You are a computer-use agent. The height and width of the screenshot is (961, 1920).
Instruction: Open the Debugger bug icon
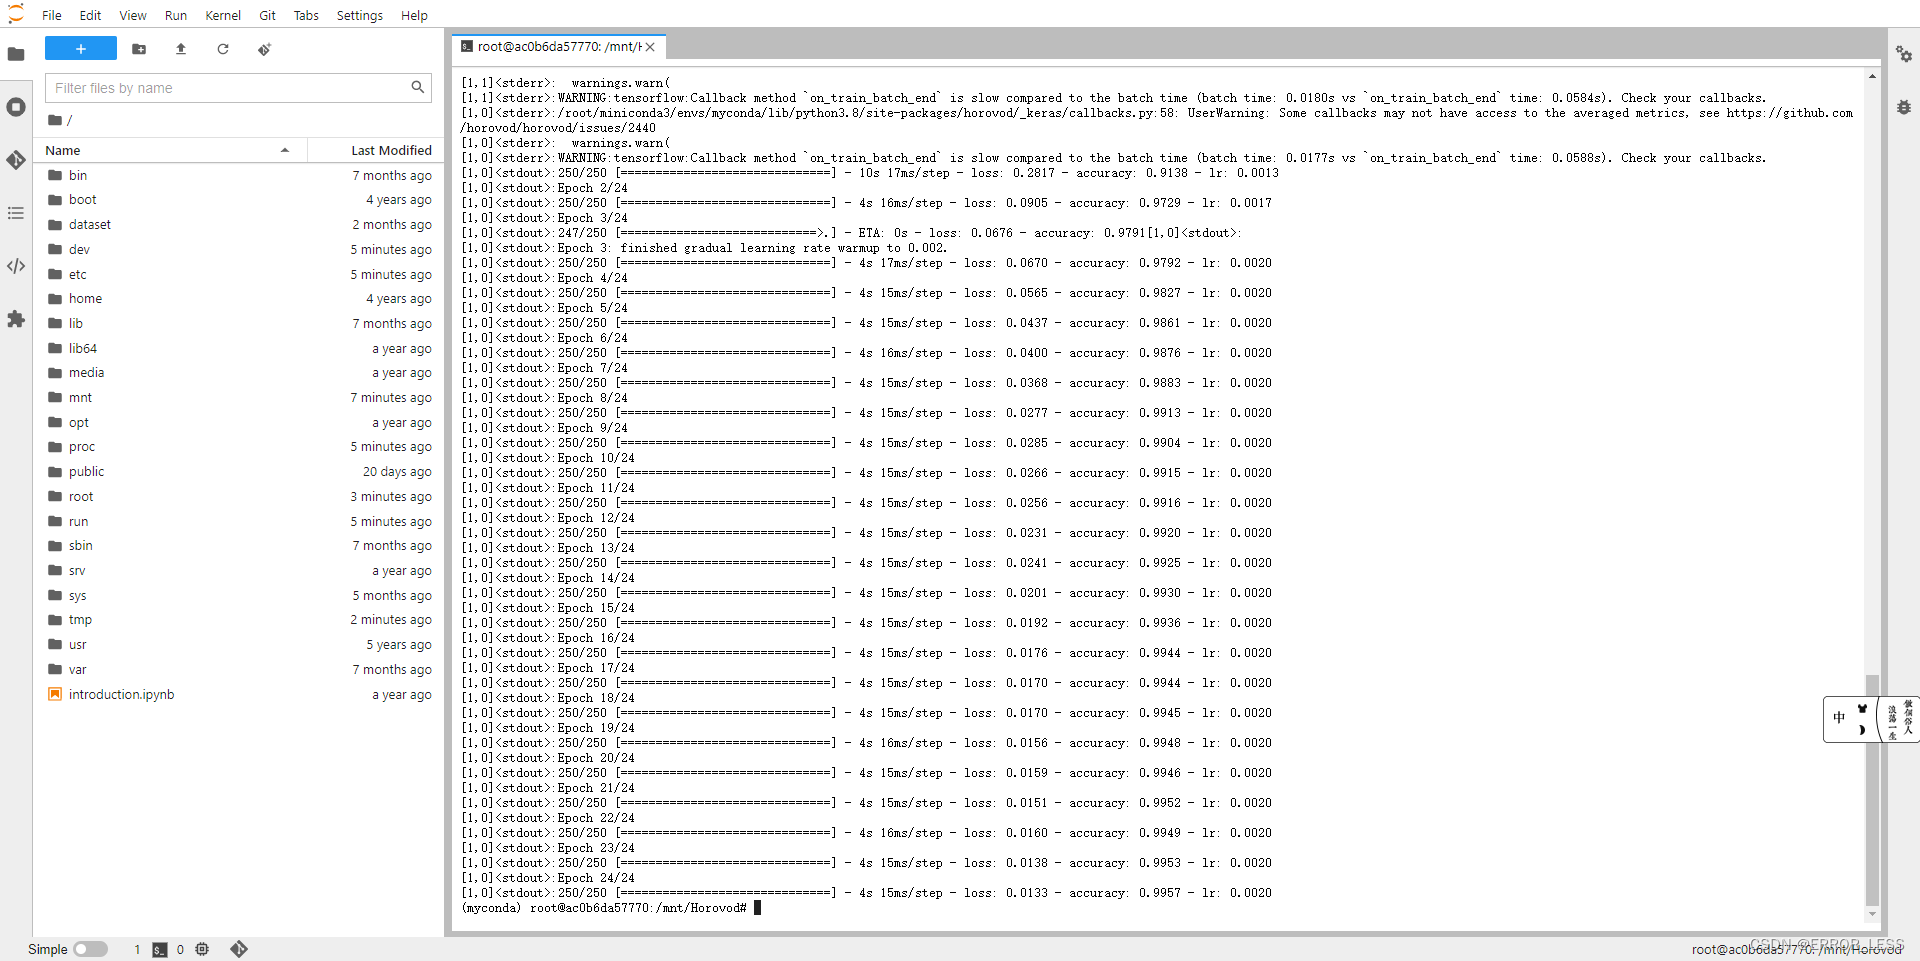pyautogui.click(x=1904, y=107)
